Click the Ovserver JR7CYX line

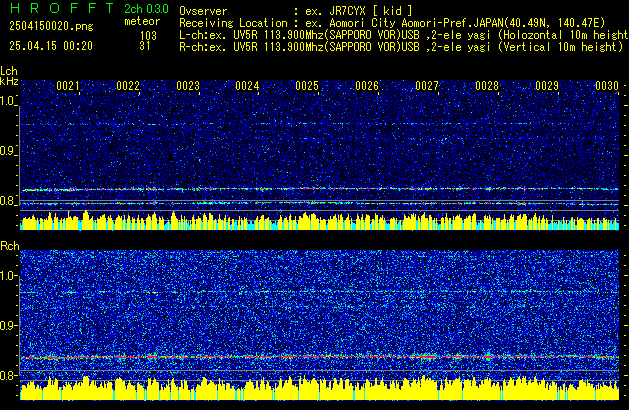(x=296, y=11)
